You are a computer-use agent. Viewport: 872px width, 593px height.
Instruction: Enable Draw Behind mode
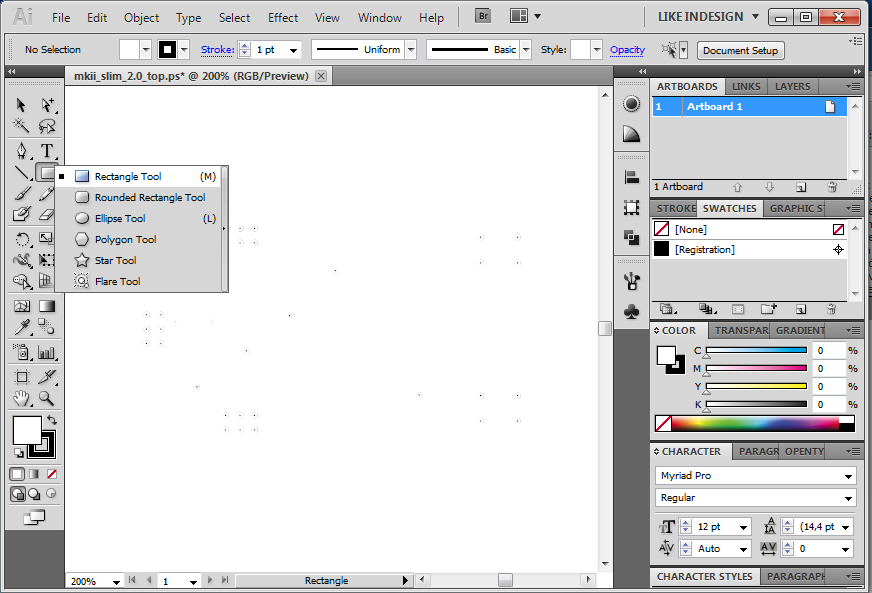[x=34, y=493]
